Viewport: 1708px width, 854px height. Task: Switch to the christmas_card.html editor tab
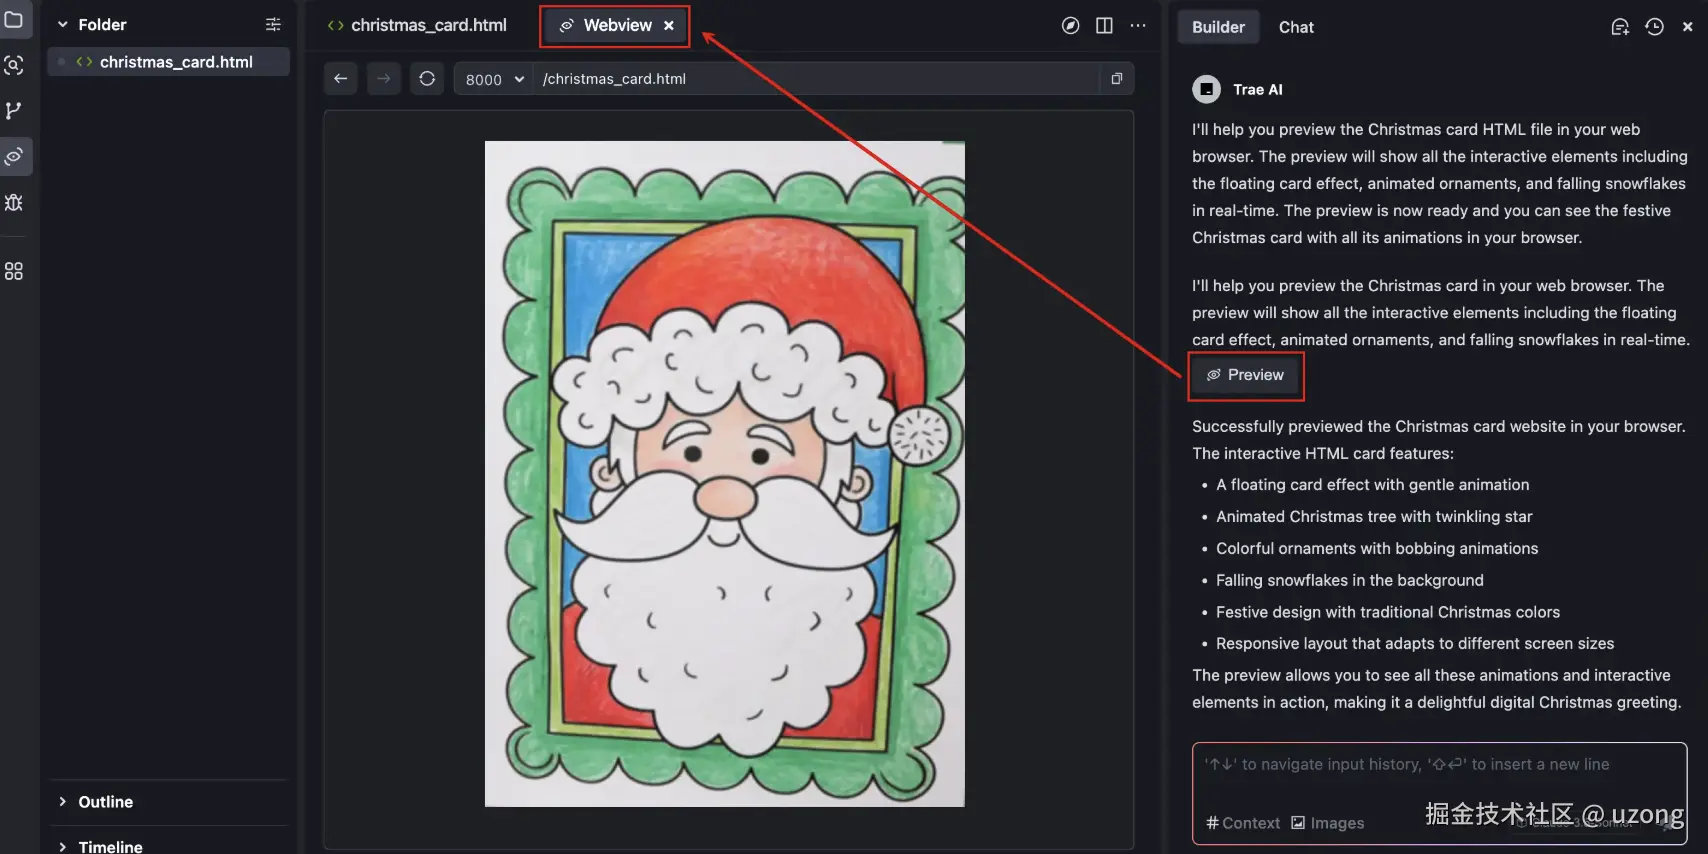418,25
